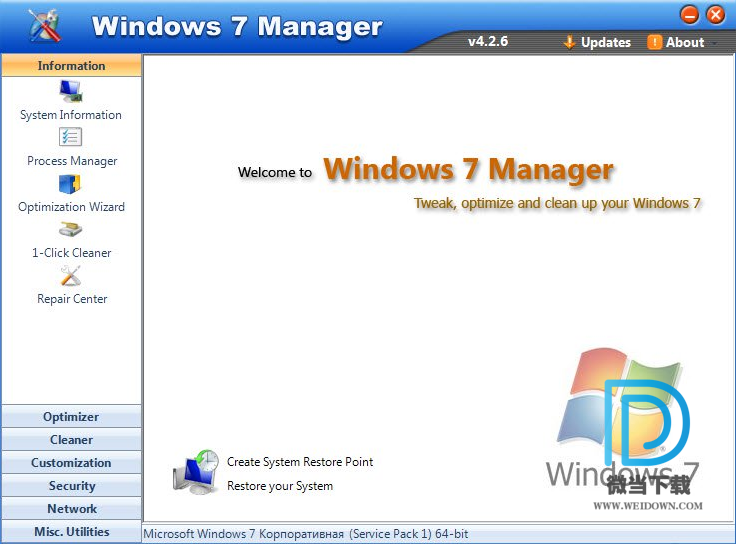Click the Updates label
The width and height of the screenshot is (736, 544).
(606, 42)
